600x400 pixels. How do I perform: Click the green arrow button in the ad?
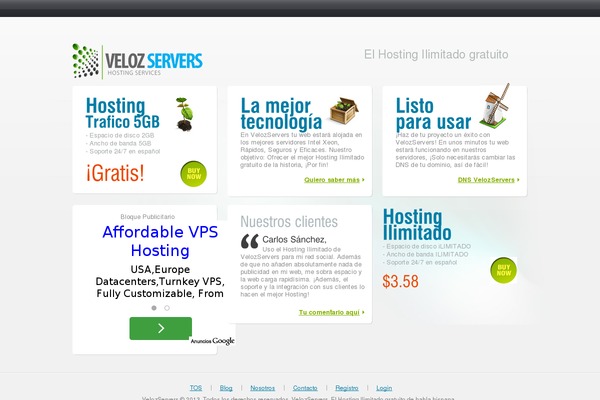tap(161, 328)
